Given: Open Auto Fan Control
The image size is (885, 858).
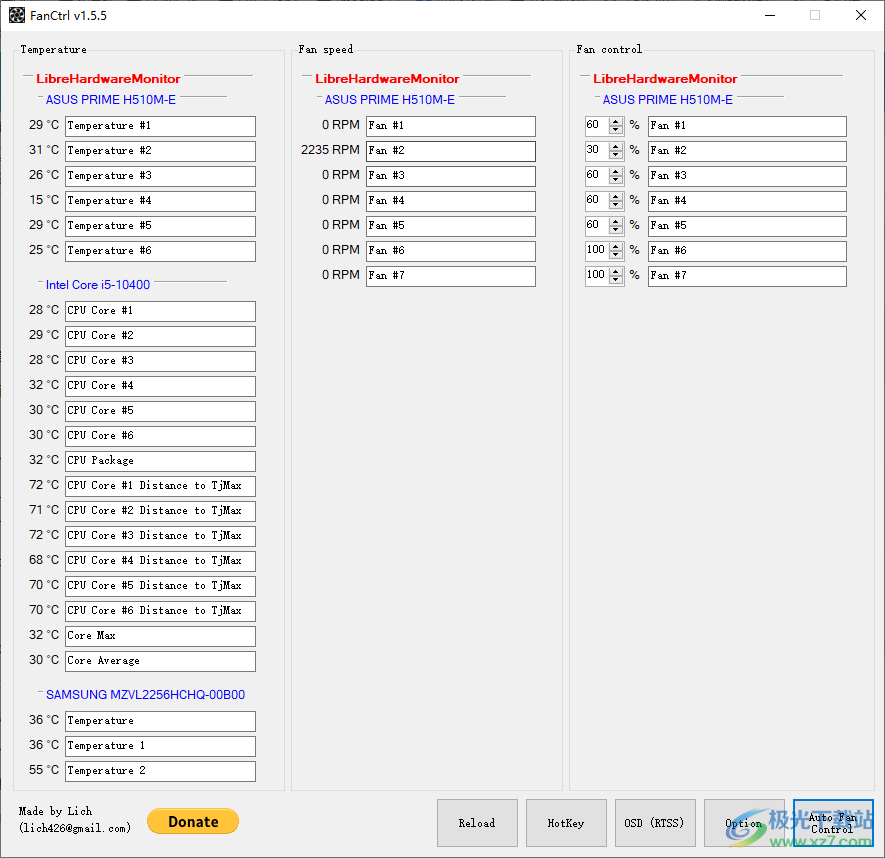Looking at the screenshot, I should (x=833, y=823).
